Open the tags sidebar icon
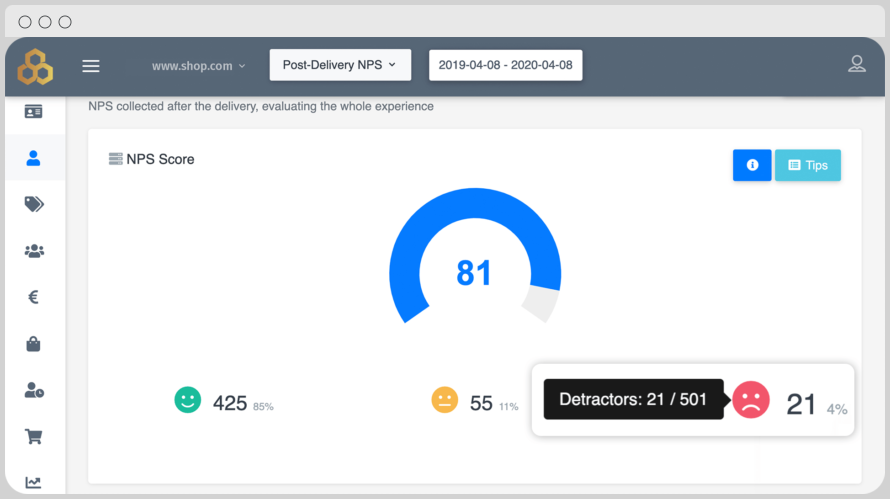The width and height of the screenshot is (890, 499). pos(34,204)
